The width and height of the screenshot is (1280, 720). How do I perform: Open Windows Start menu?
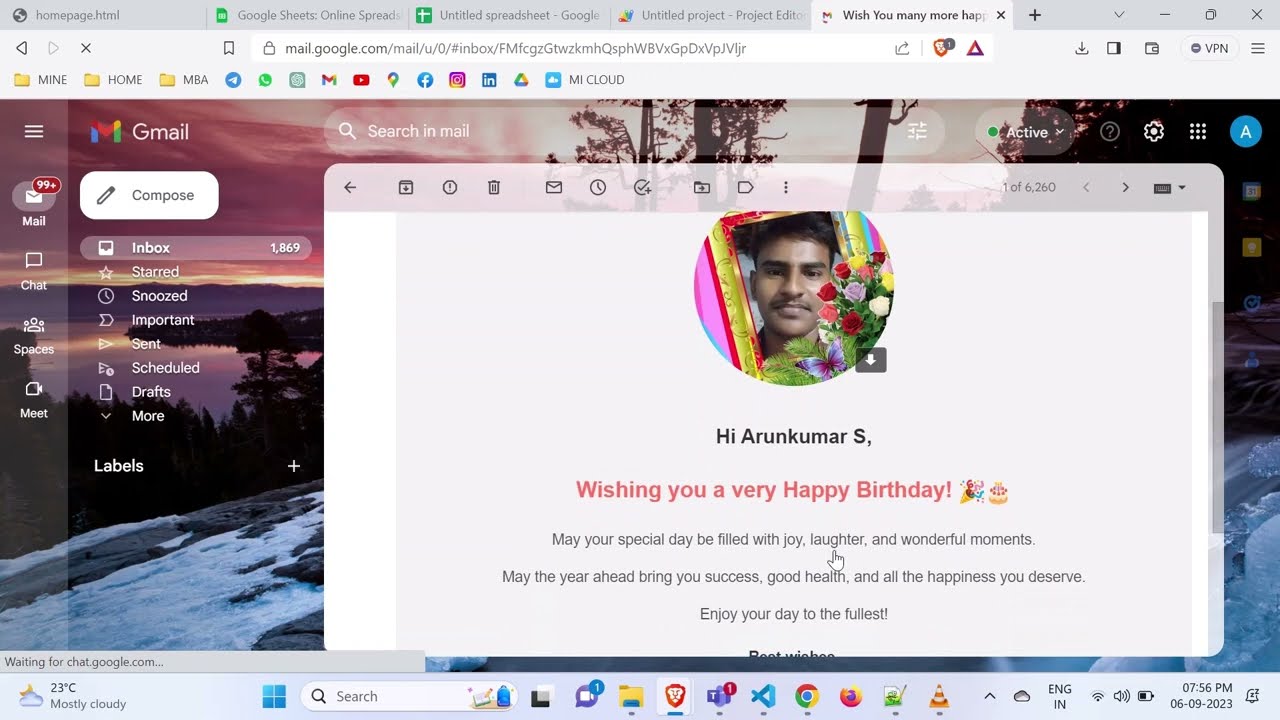pos(274,696)
